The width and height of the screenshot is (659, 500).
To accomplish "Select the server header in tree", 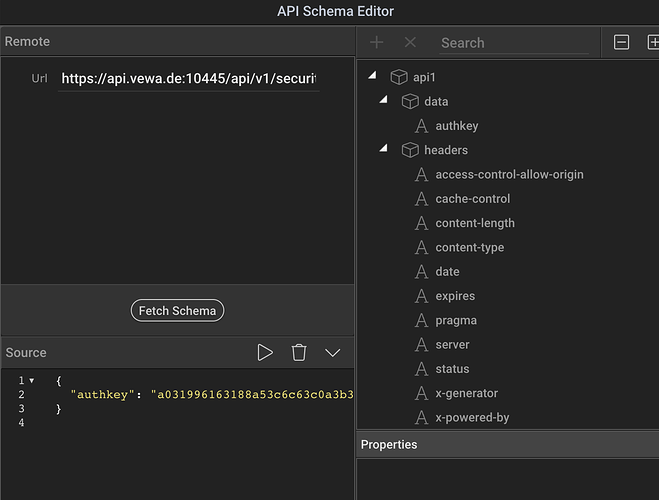I will point(452,345).
